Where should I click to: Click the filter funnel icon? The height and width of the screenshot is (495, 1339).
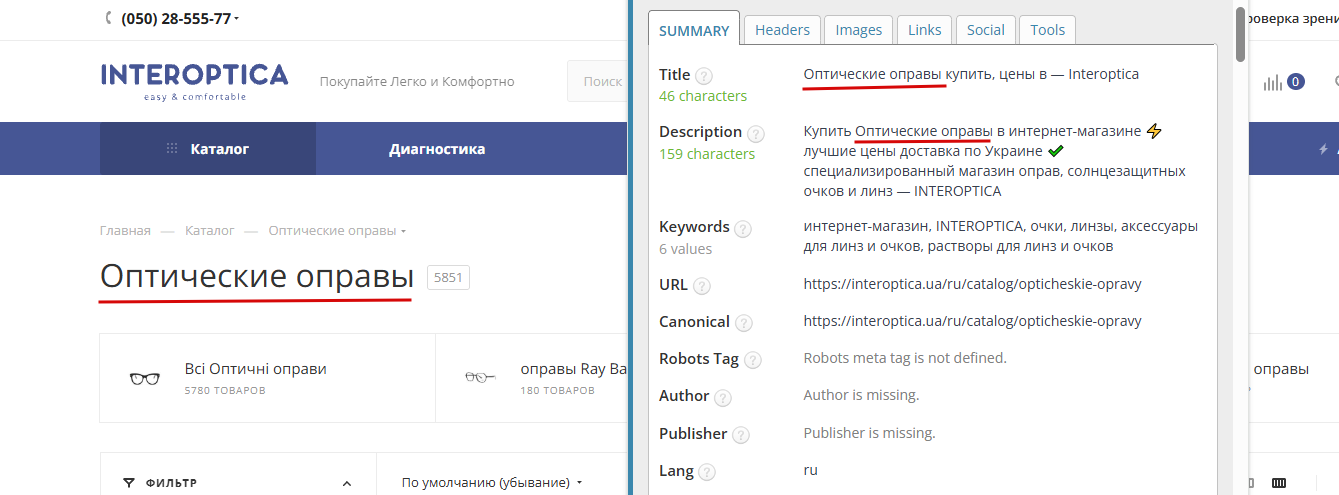[128, 483]
